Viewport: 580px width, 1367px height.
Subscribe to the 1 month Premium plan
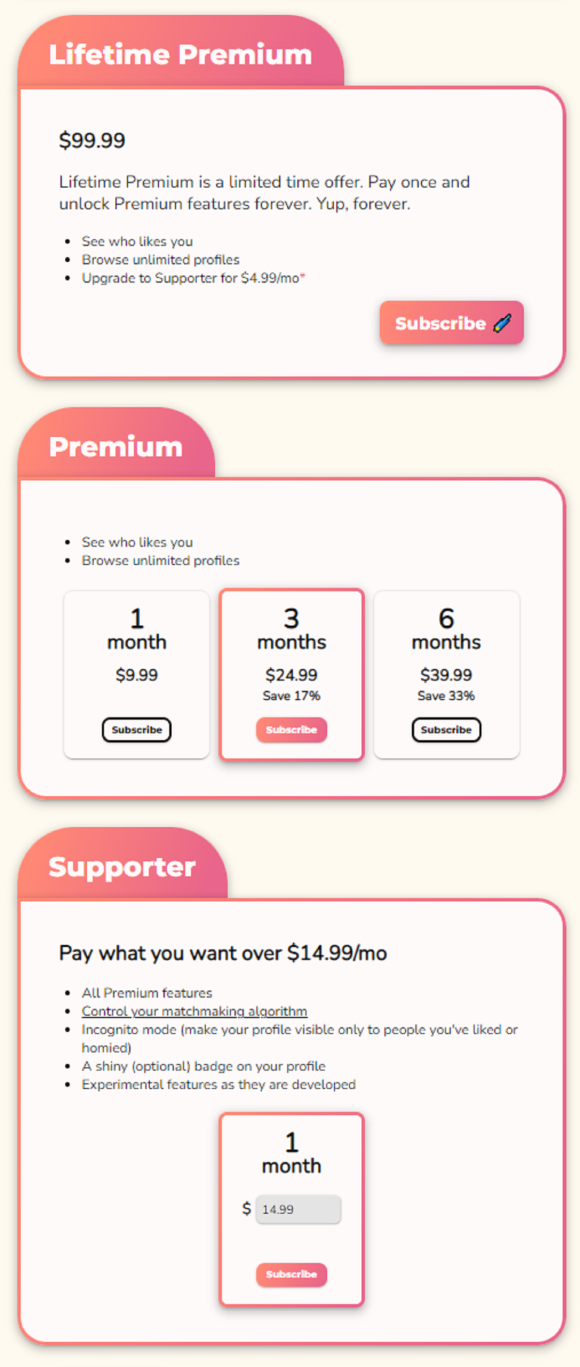click(x=136, y=729)
